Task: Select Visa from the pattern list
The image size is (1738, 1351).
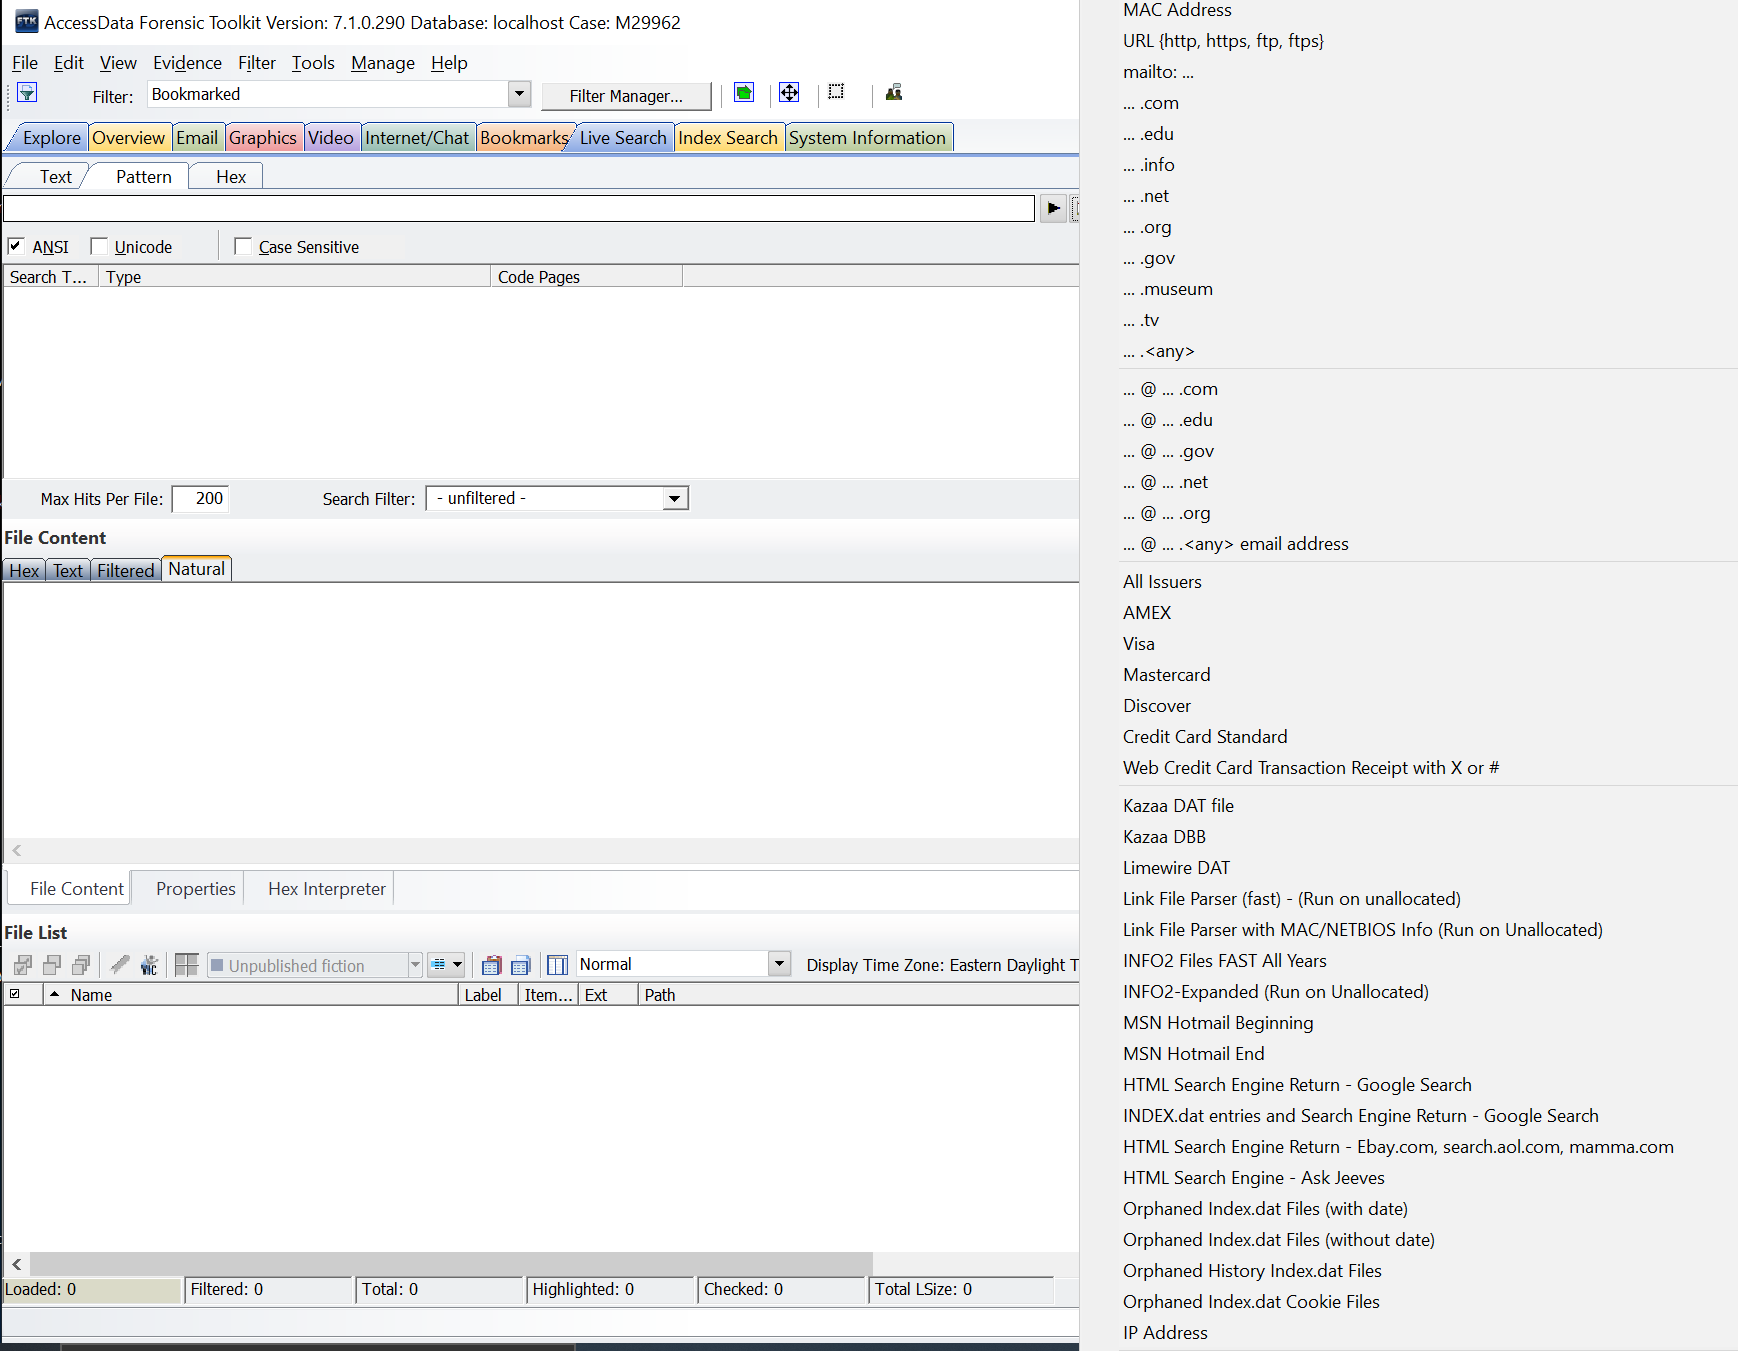Action: (x=1138, y=643)
